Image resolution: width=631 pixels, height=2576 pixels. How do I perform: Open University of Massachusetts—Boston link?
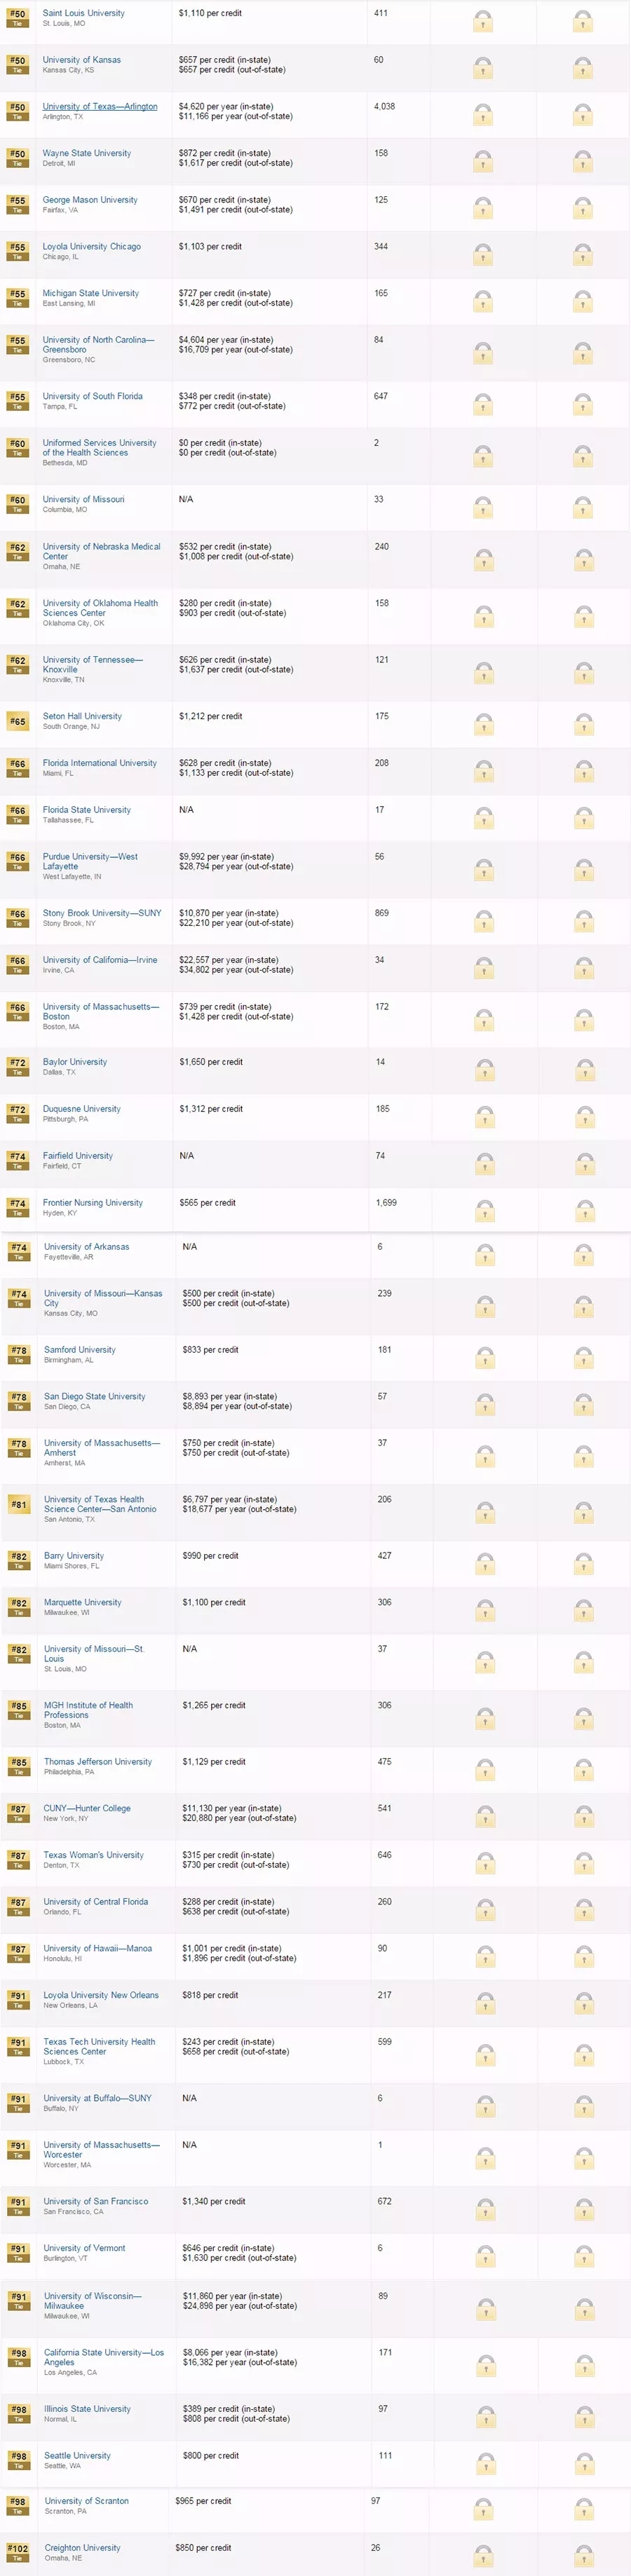pos(101,1011)
